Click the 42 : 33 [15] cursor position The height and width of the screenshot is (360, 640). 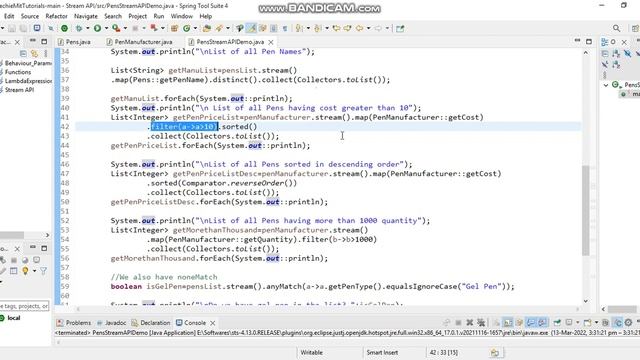[444, 352]
